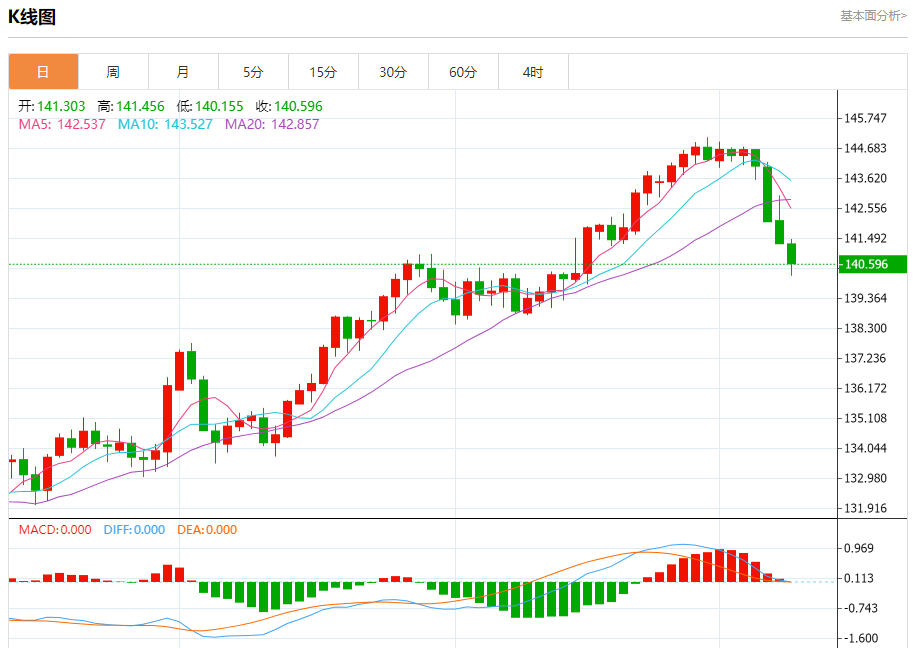Click the latest green candlestick

[x=791, y=254]
